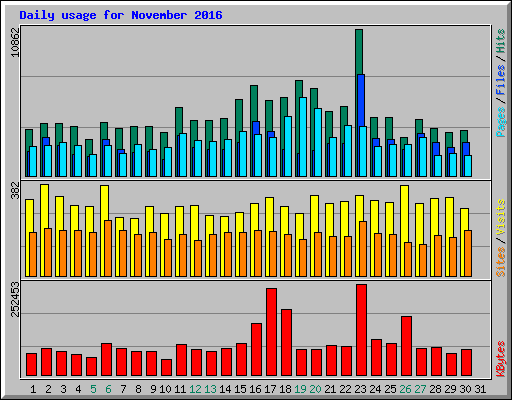
Task: Click the red KBytes bar on day 26
Action: 406,346
